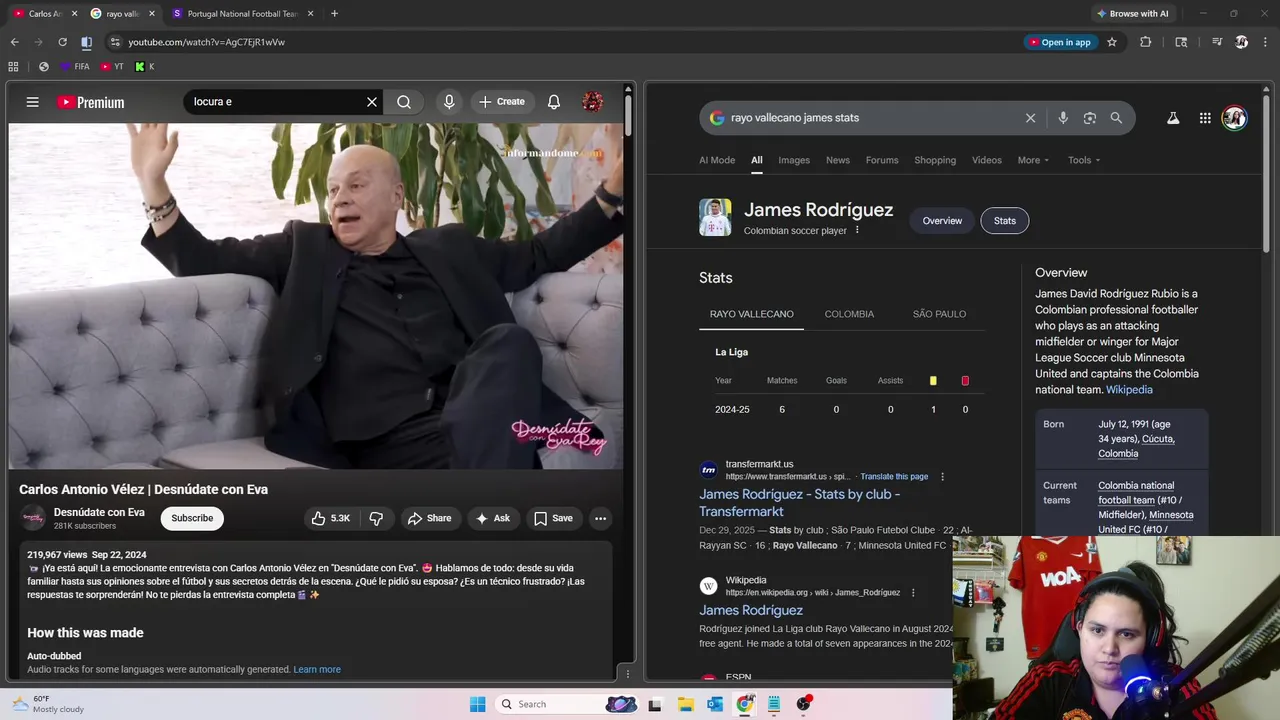Select the Overview chip for James Rodríguez
The width and height of the screenshot is (1280, 720).
(942, 221)
